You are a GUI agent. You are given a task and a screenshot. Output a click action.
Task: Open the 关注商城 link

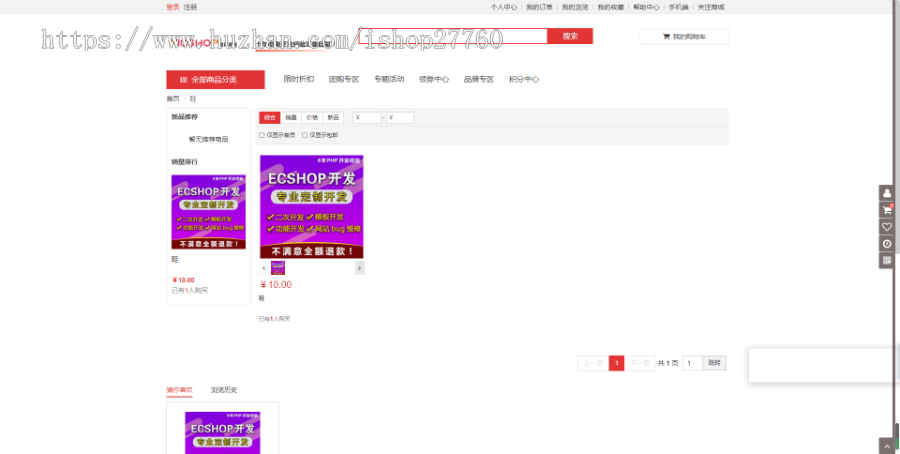[x=711, y=7]
